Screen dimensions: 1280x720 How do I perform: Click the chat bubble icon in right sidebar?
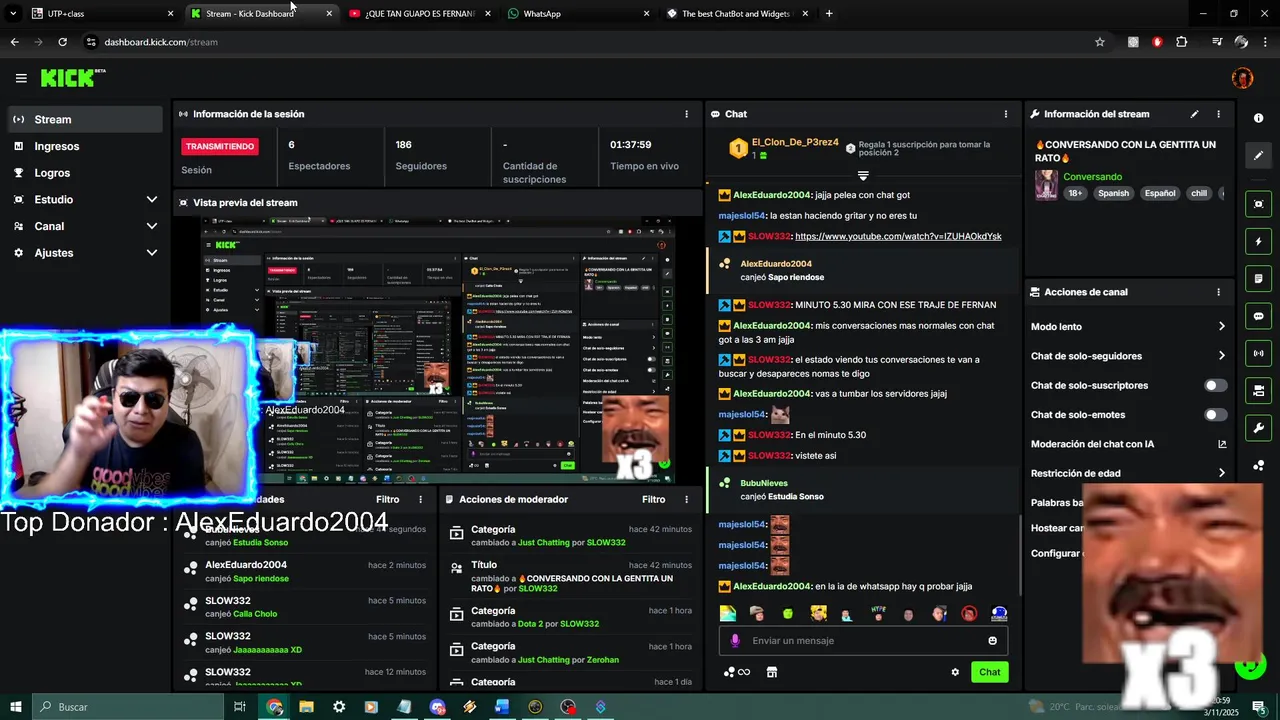pyautogui.click(x=1258, y=316)
